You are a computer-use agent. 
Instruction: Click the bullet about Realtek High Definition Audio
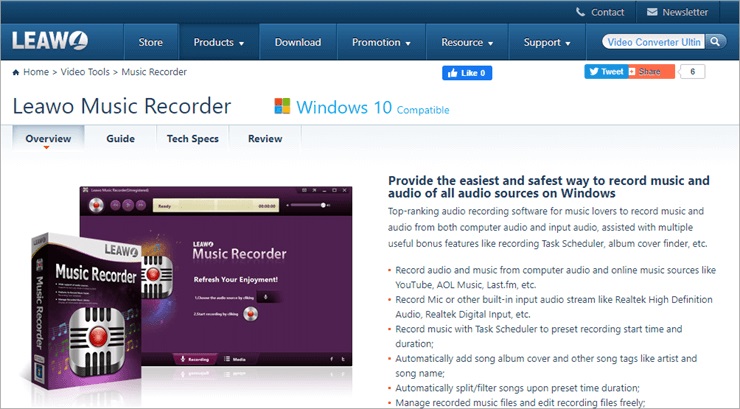(x=554, y=307)
